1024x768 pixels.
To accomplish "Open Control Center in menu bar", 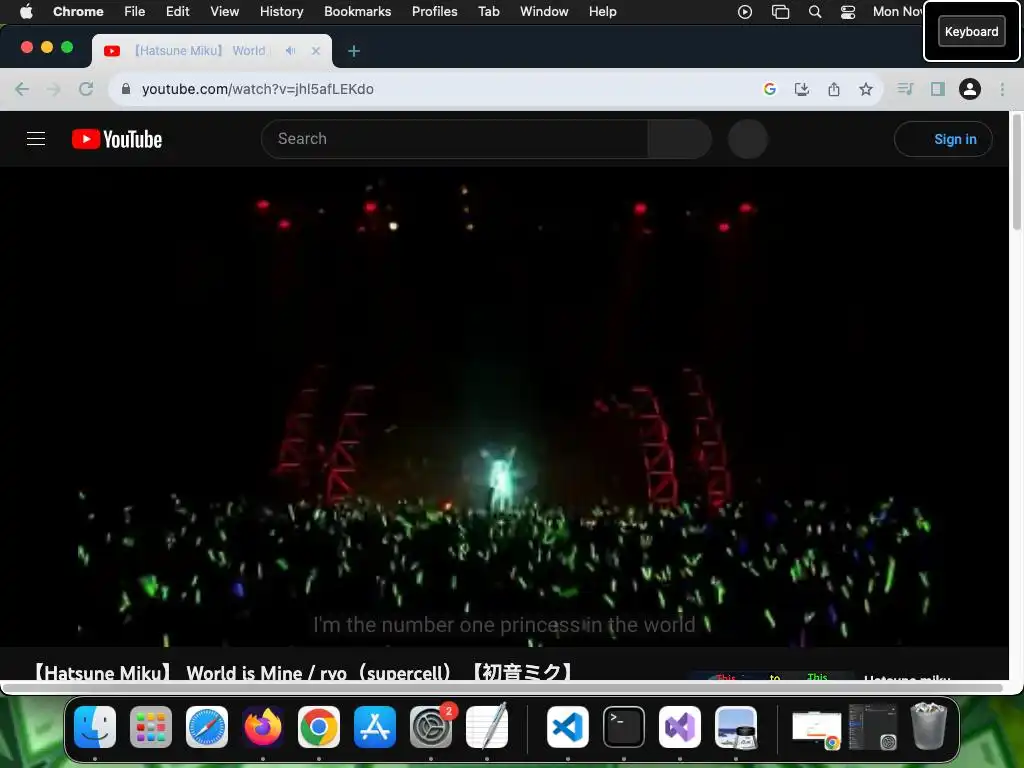I will coord(848,11).
